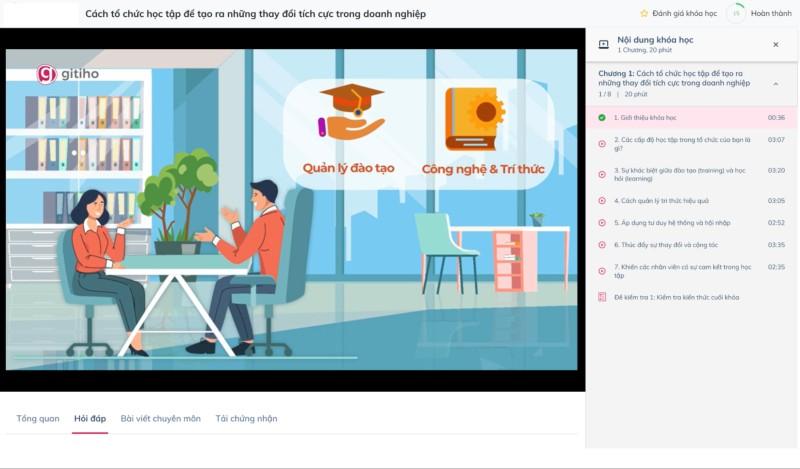The height and width of the screenshot is (469, 800).
Task: Click the Quản lý đào tạo graduation cap graphic
Action: coord(351,112)
